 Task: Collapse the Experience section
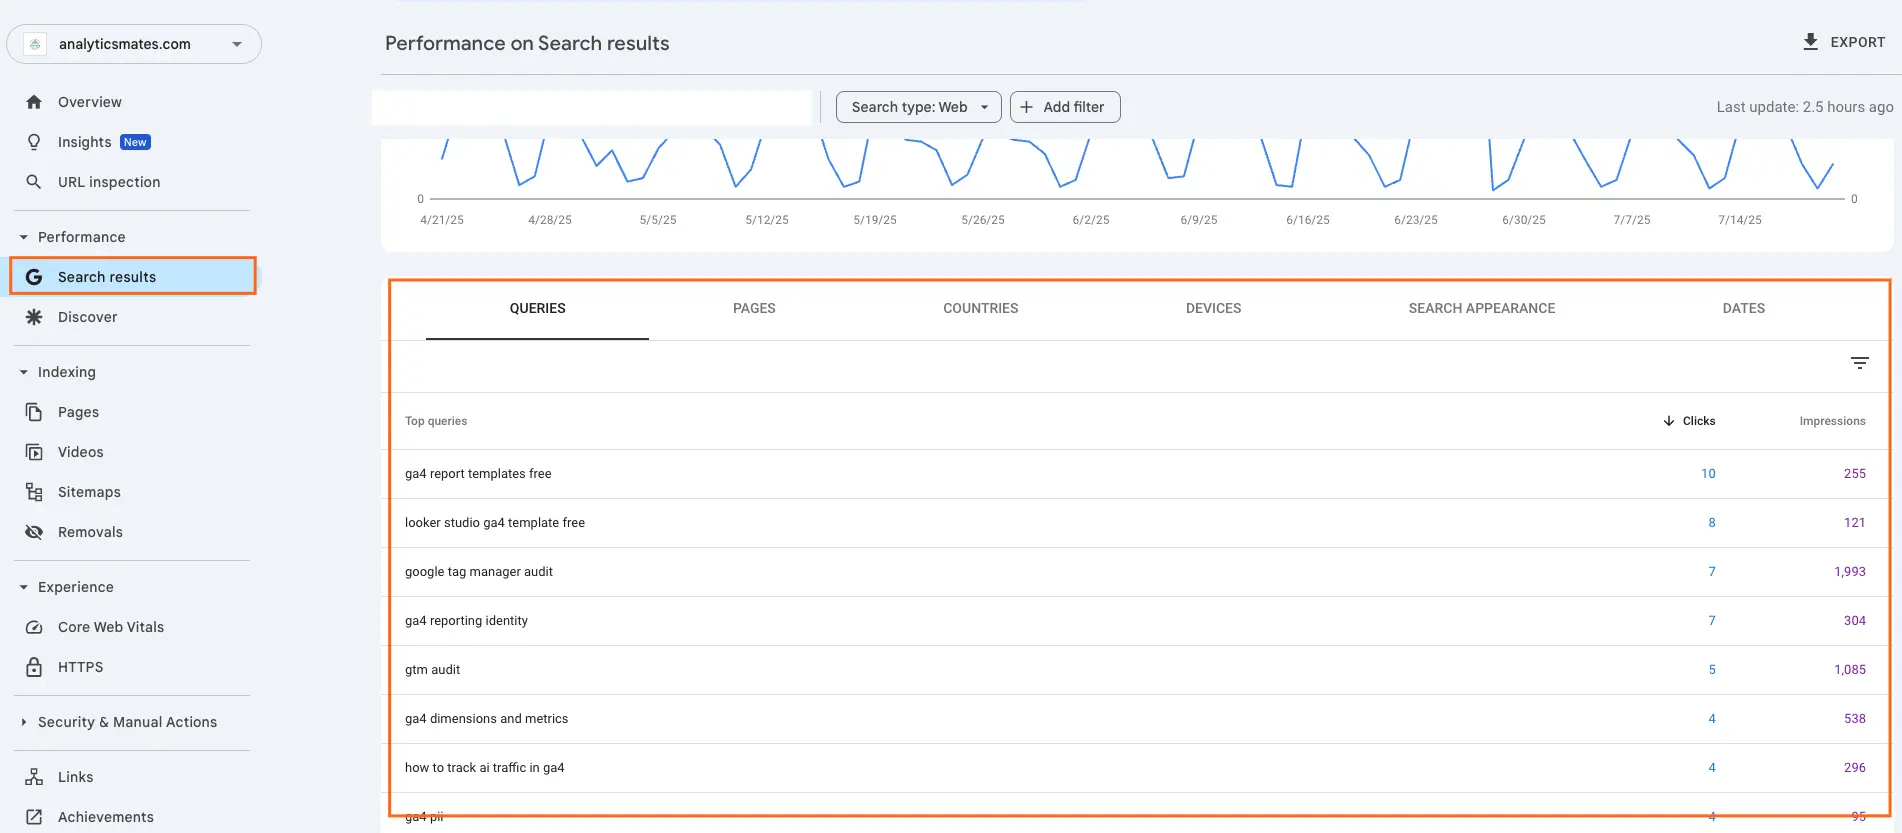24,587
